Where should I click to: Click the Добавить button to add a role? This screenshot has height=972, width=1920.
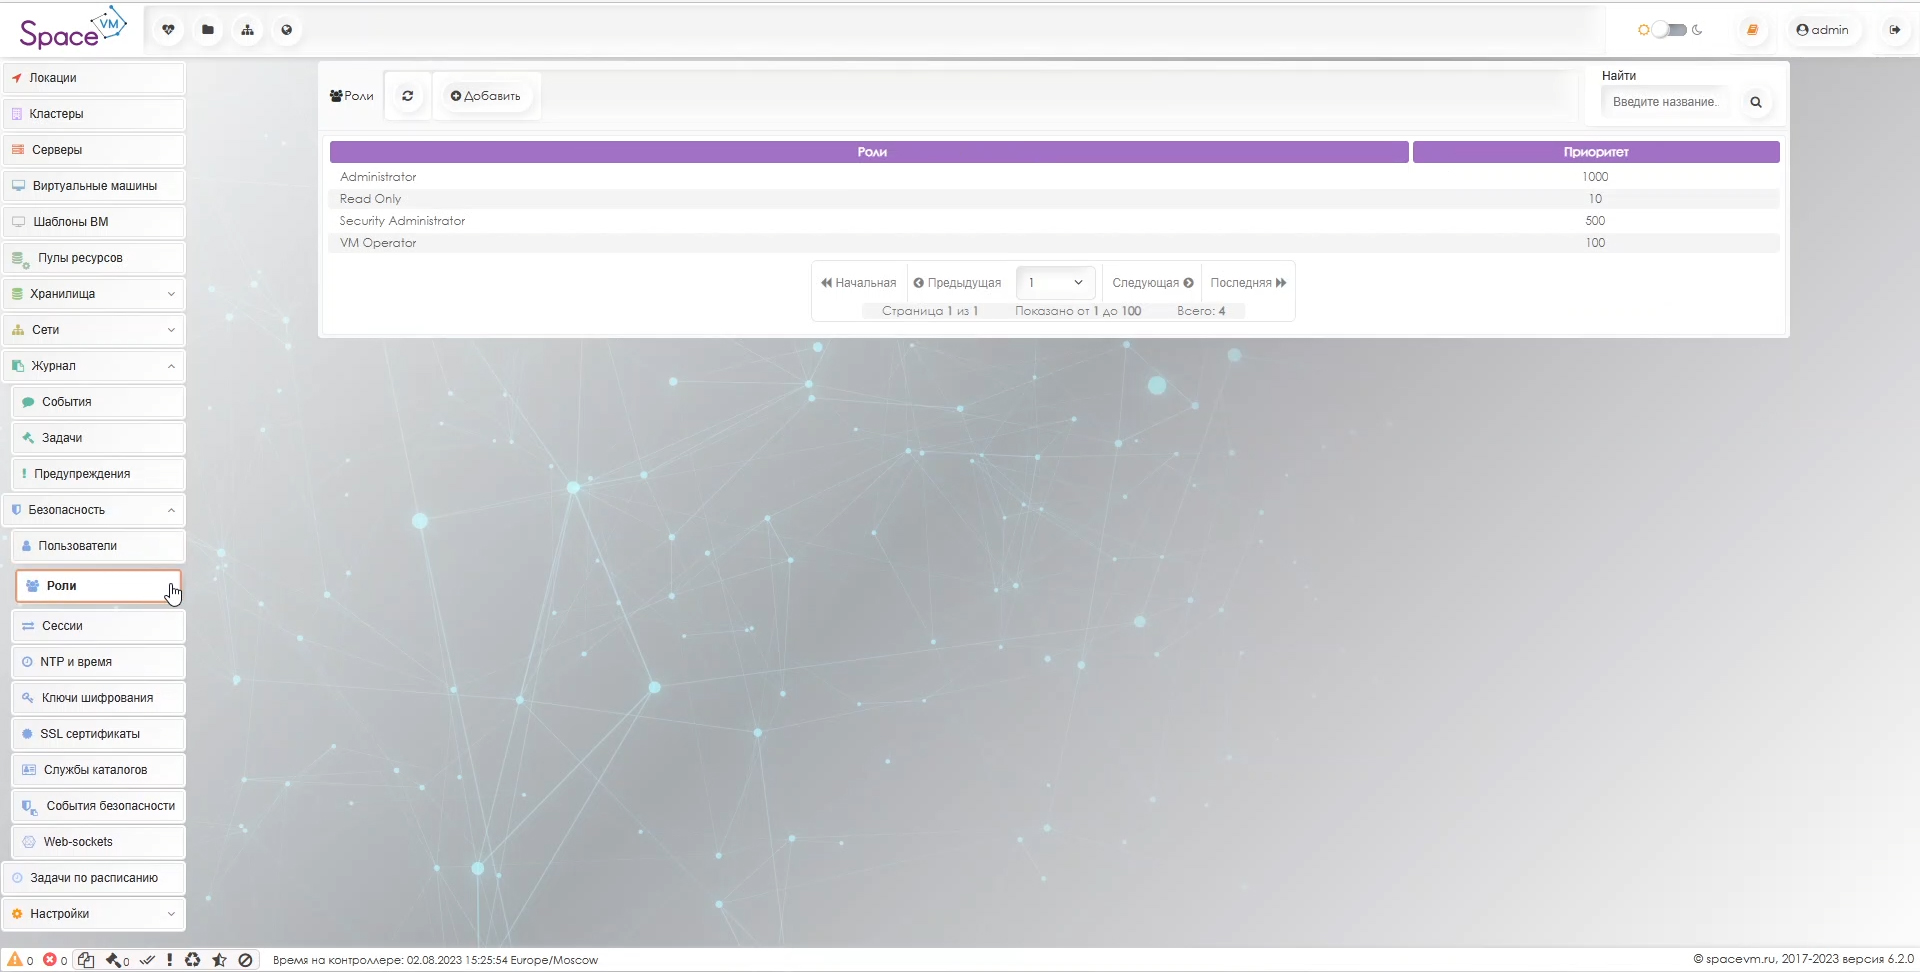click(x=486, y=96)
